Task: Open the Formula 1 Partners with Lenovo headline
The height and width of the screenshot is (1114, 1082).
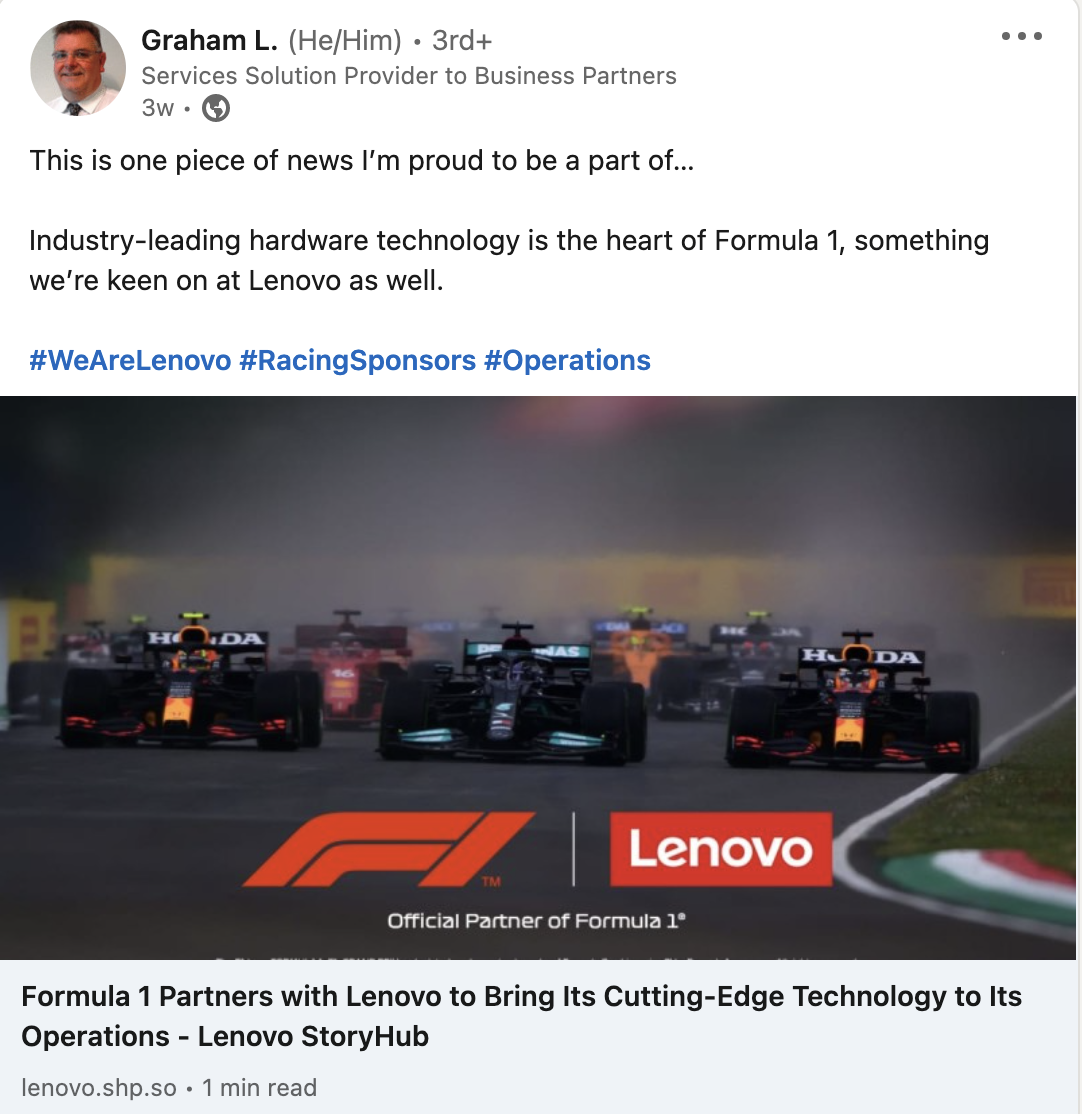Action: (521, 1016)
